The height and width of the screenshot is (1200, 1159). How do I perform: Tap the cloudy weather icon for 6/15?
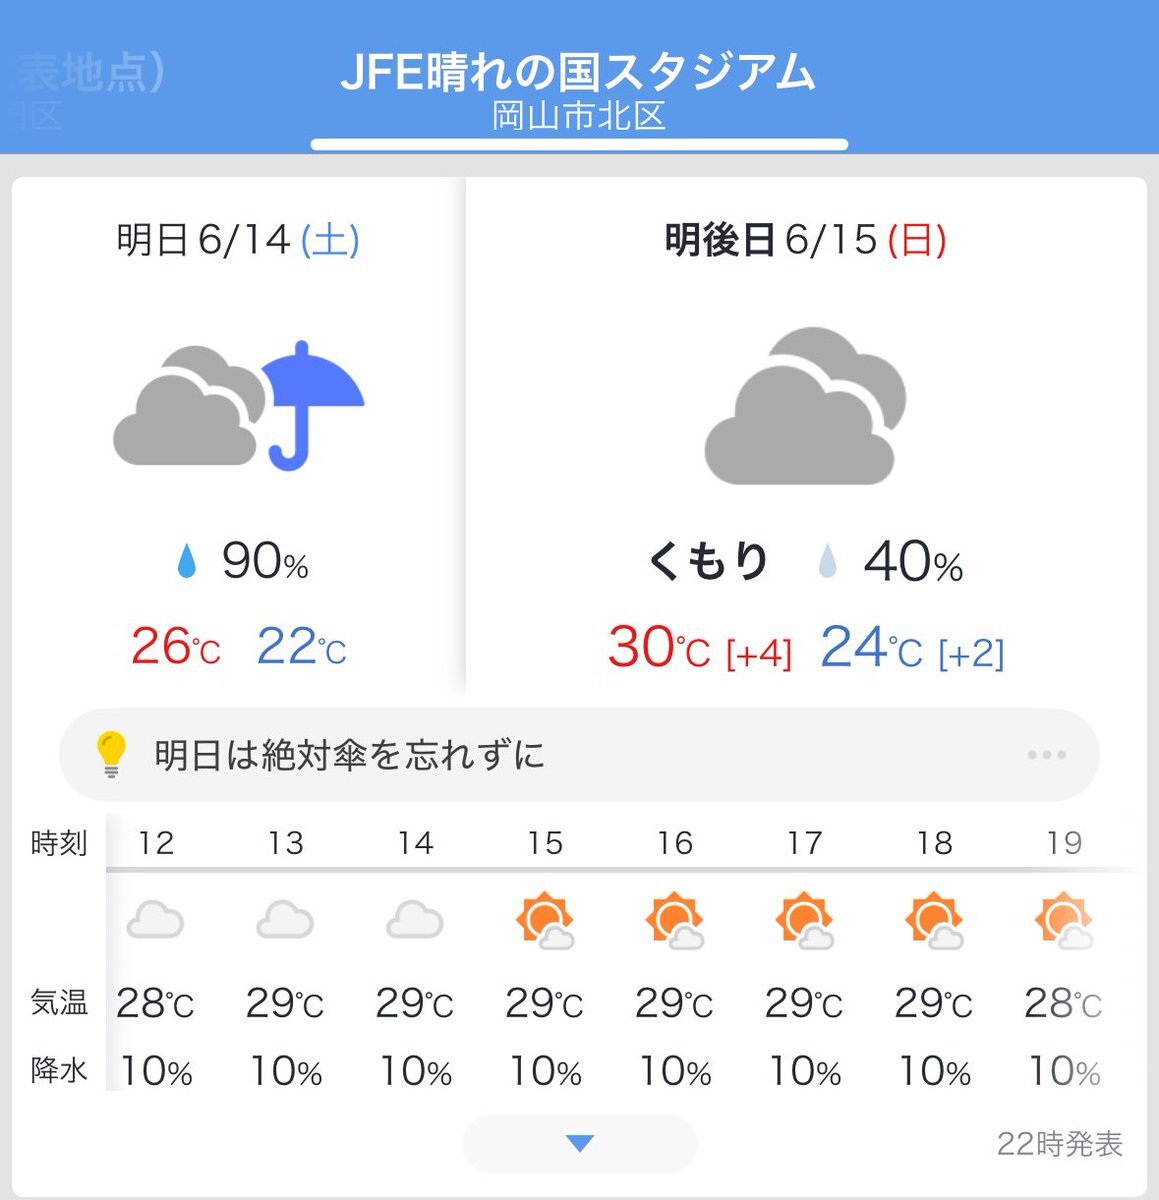[x=805, y=406]
